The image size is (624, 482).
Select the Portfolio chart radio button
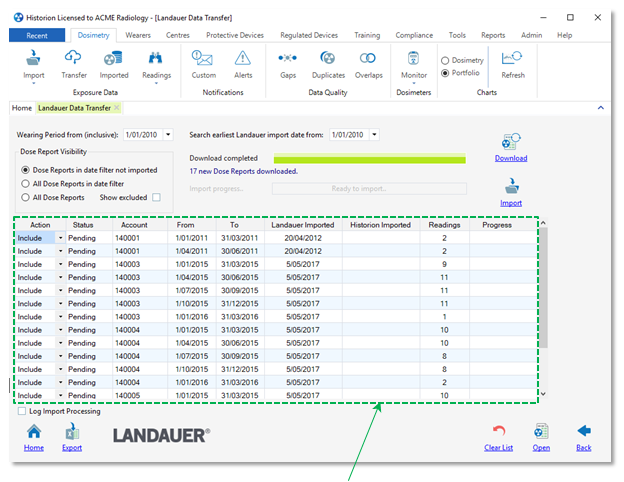(x=445, y=73)
